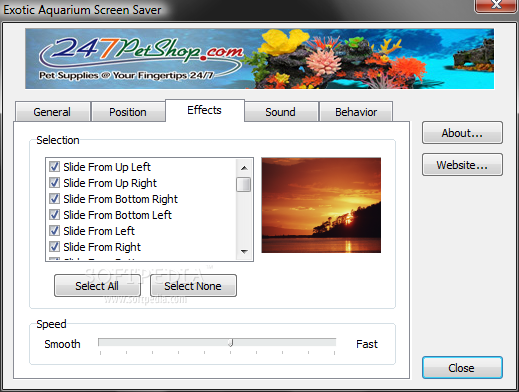519x392 pixels.
Task: Toggle the Slide From Bottom Right checkbox
Action: (54, 199)
